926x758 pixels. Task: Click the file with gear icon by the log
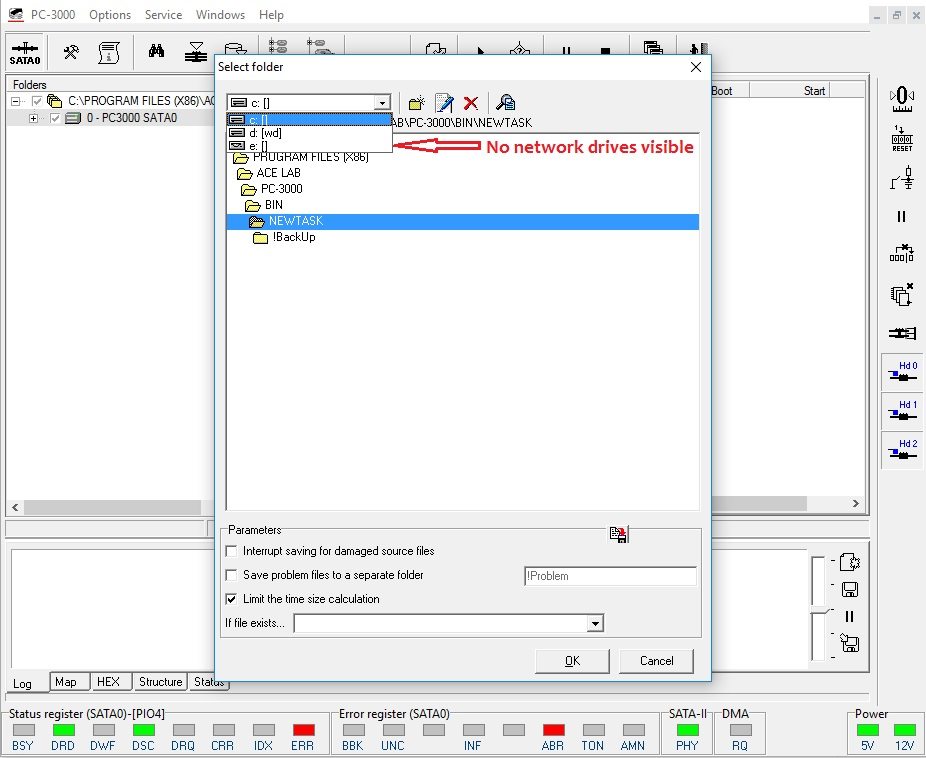[850, 562]
